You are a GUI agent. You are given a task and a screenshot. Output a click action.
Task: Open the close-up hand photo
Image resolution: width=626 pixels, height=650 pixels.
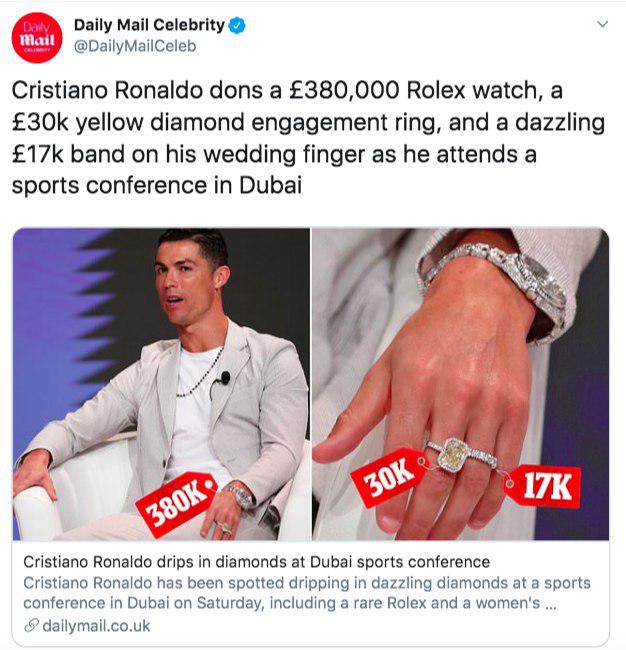point(461,384)
